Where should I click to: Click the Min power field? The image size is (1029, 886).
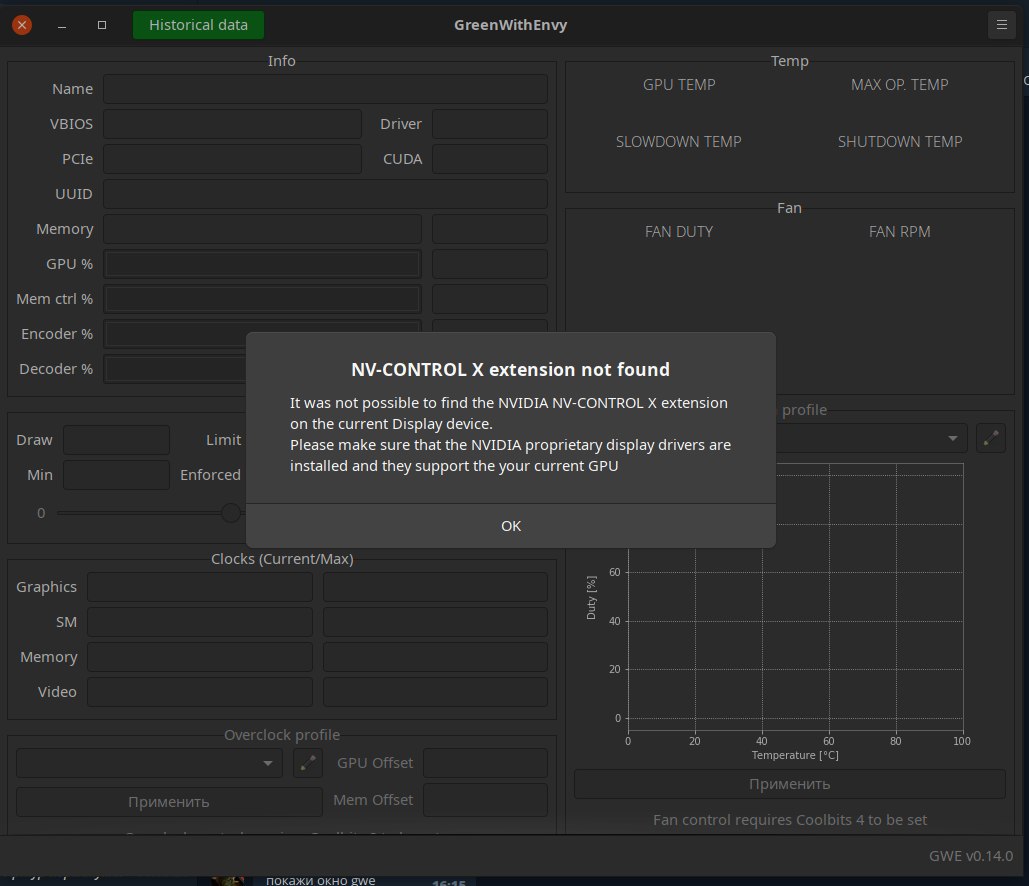(116, 475)
